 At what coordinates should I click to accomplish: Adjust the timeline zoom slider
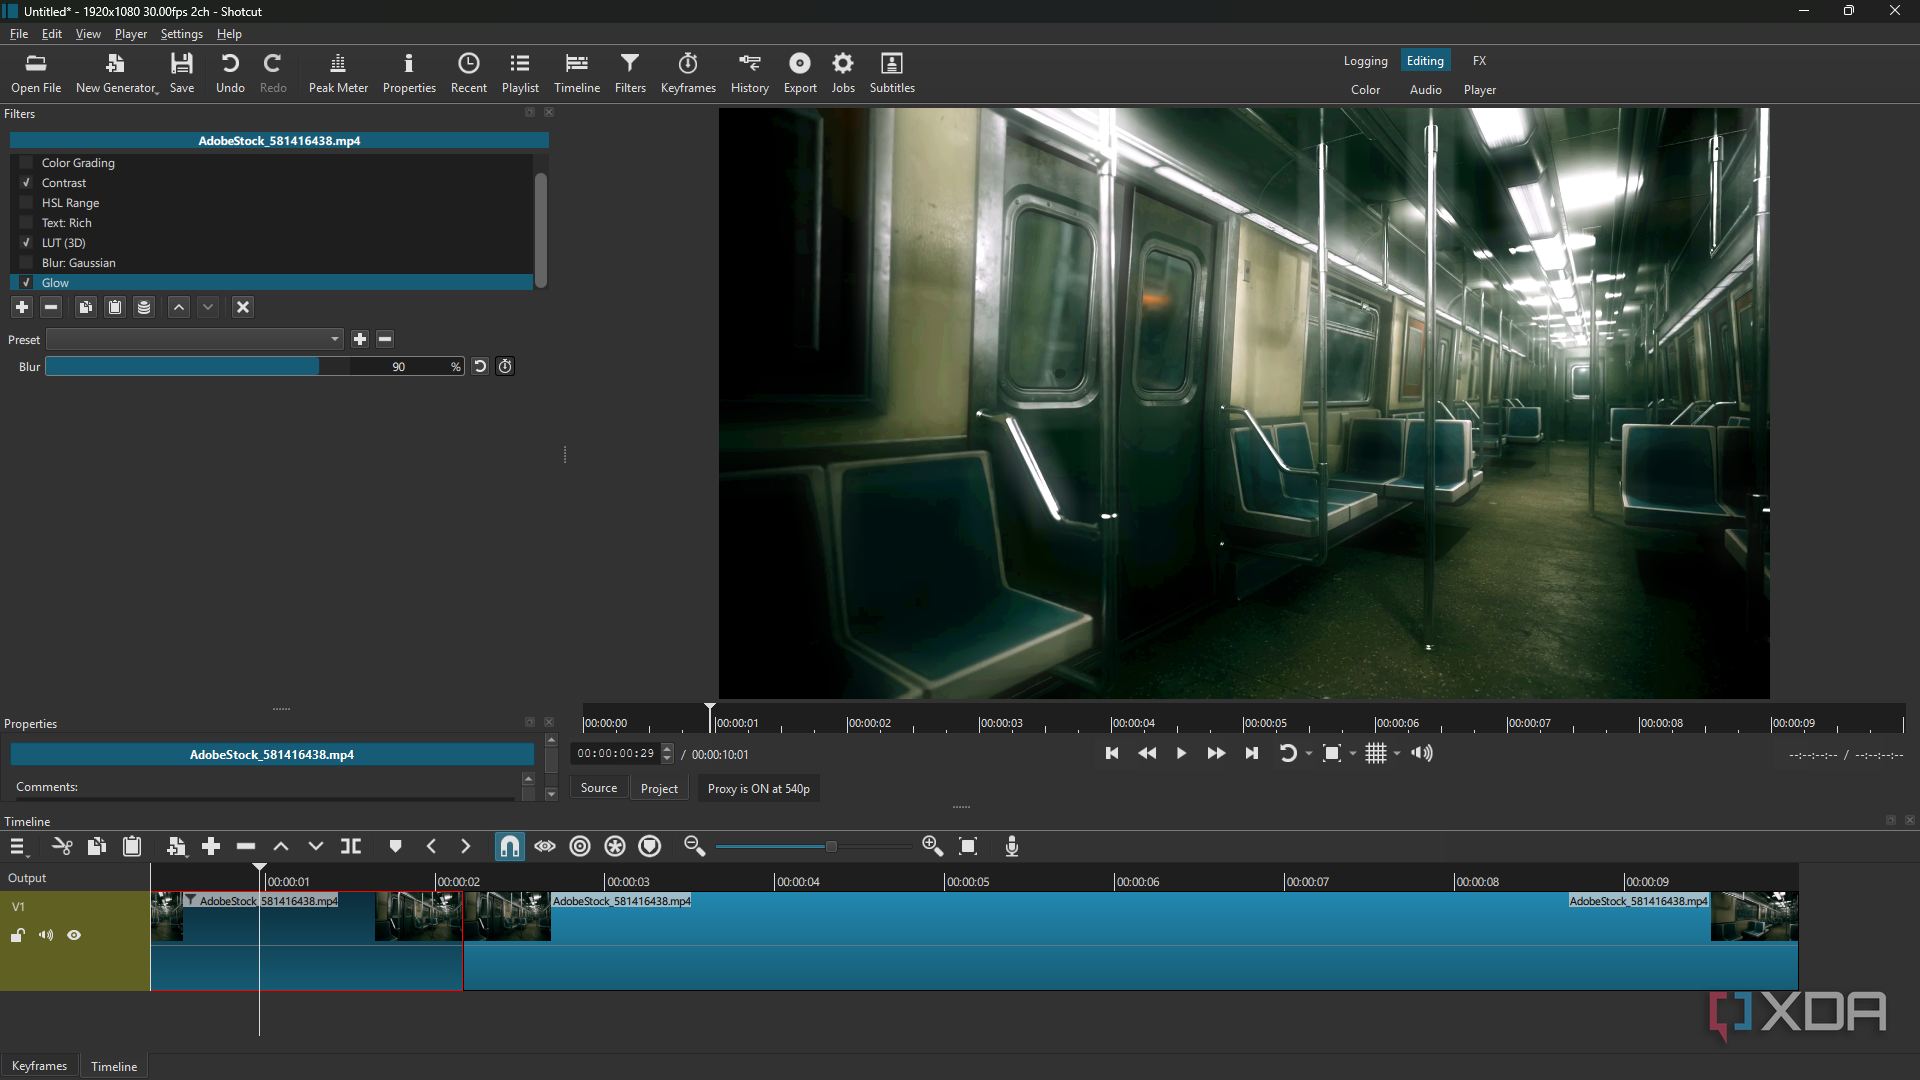pos(812,847)
